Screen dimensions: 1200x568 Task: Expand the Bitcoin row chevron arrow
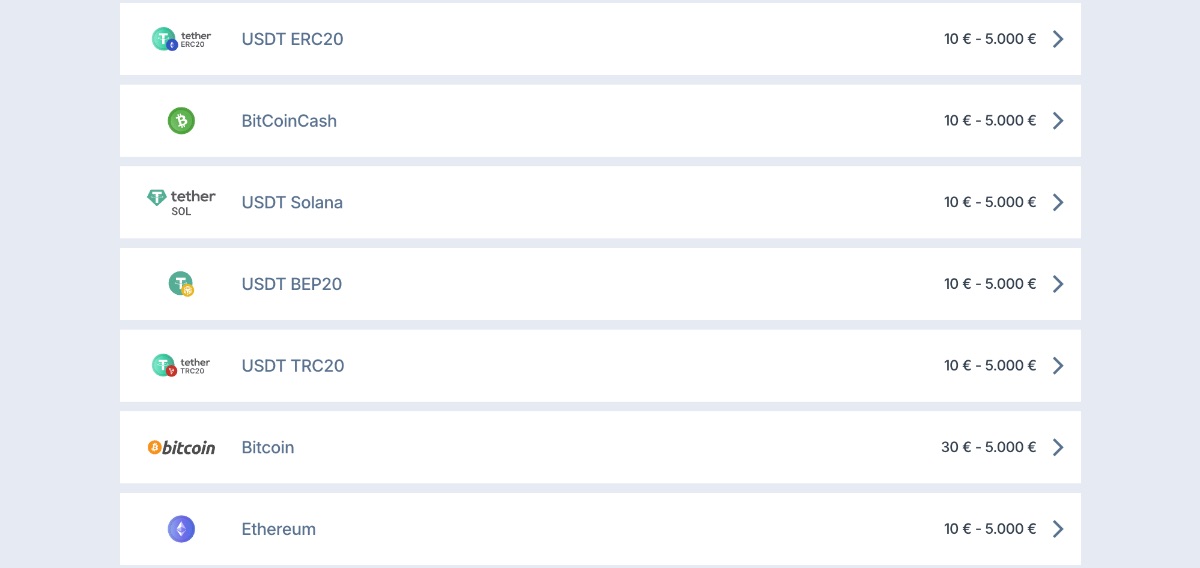(1058, 447)
